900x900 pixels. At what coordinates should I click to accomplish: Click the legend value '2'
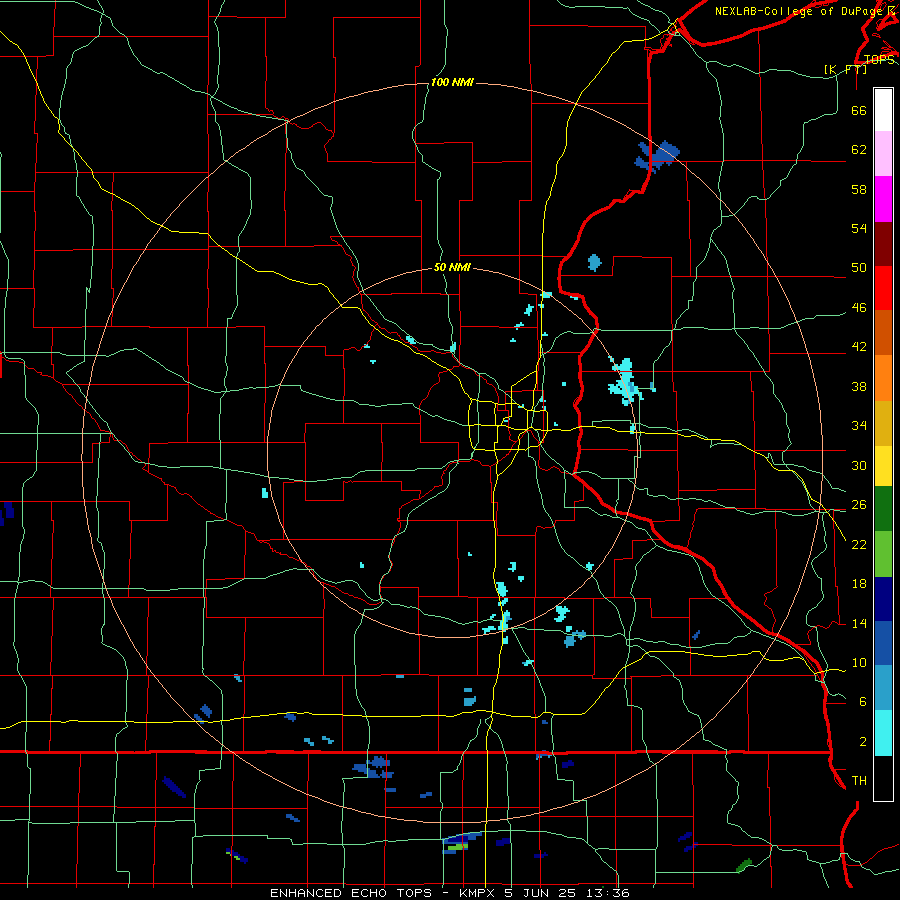point(863,742)
